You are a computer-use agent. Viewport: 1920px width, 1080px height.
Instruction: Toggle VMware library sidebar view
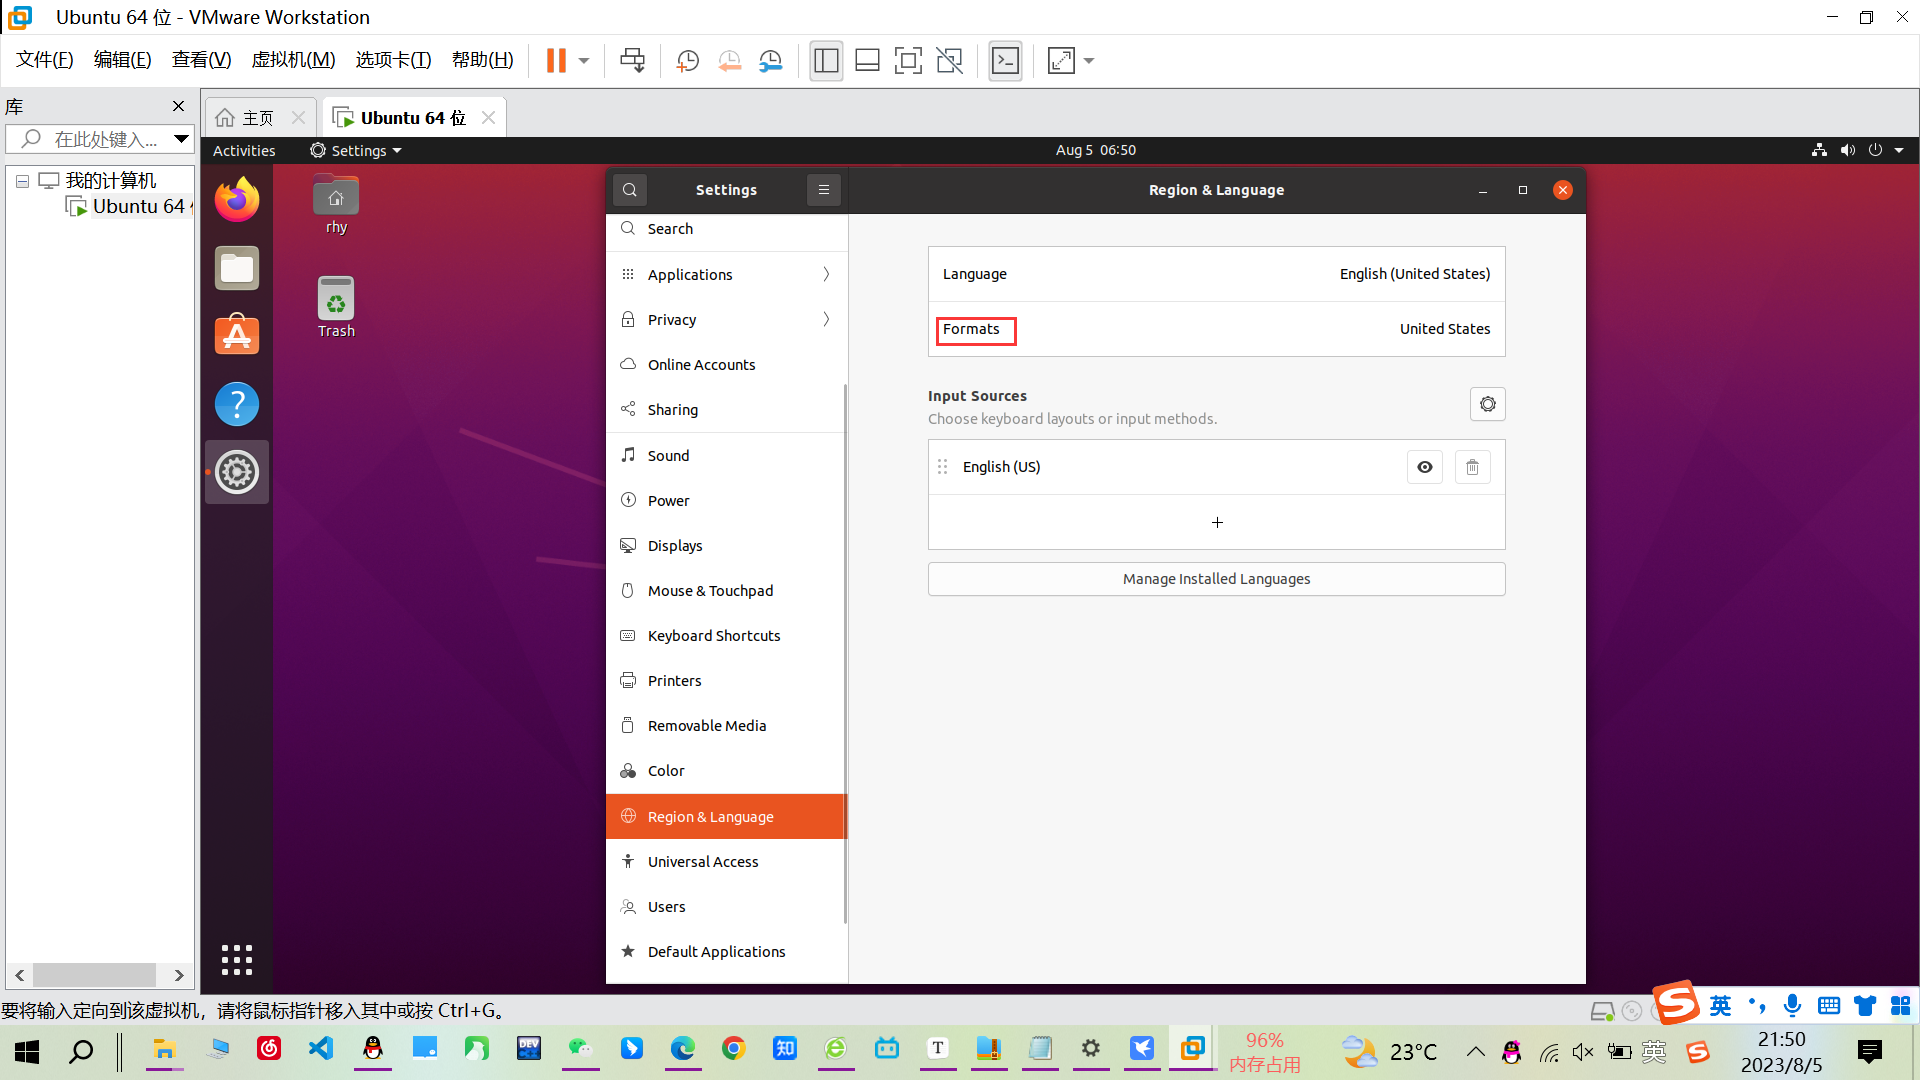pyautogui.click(x=826, y=61)
